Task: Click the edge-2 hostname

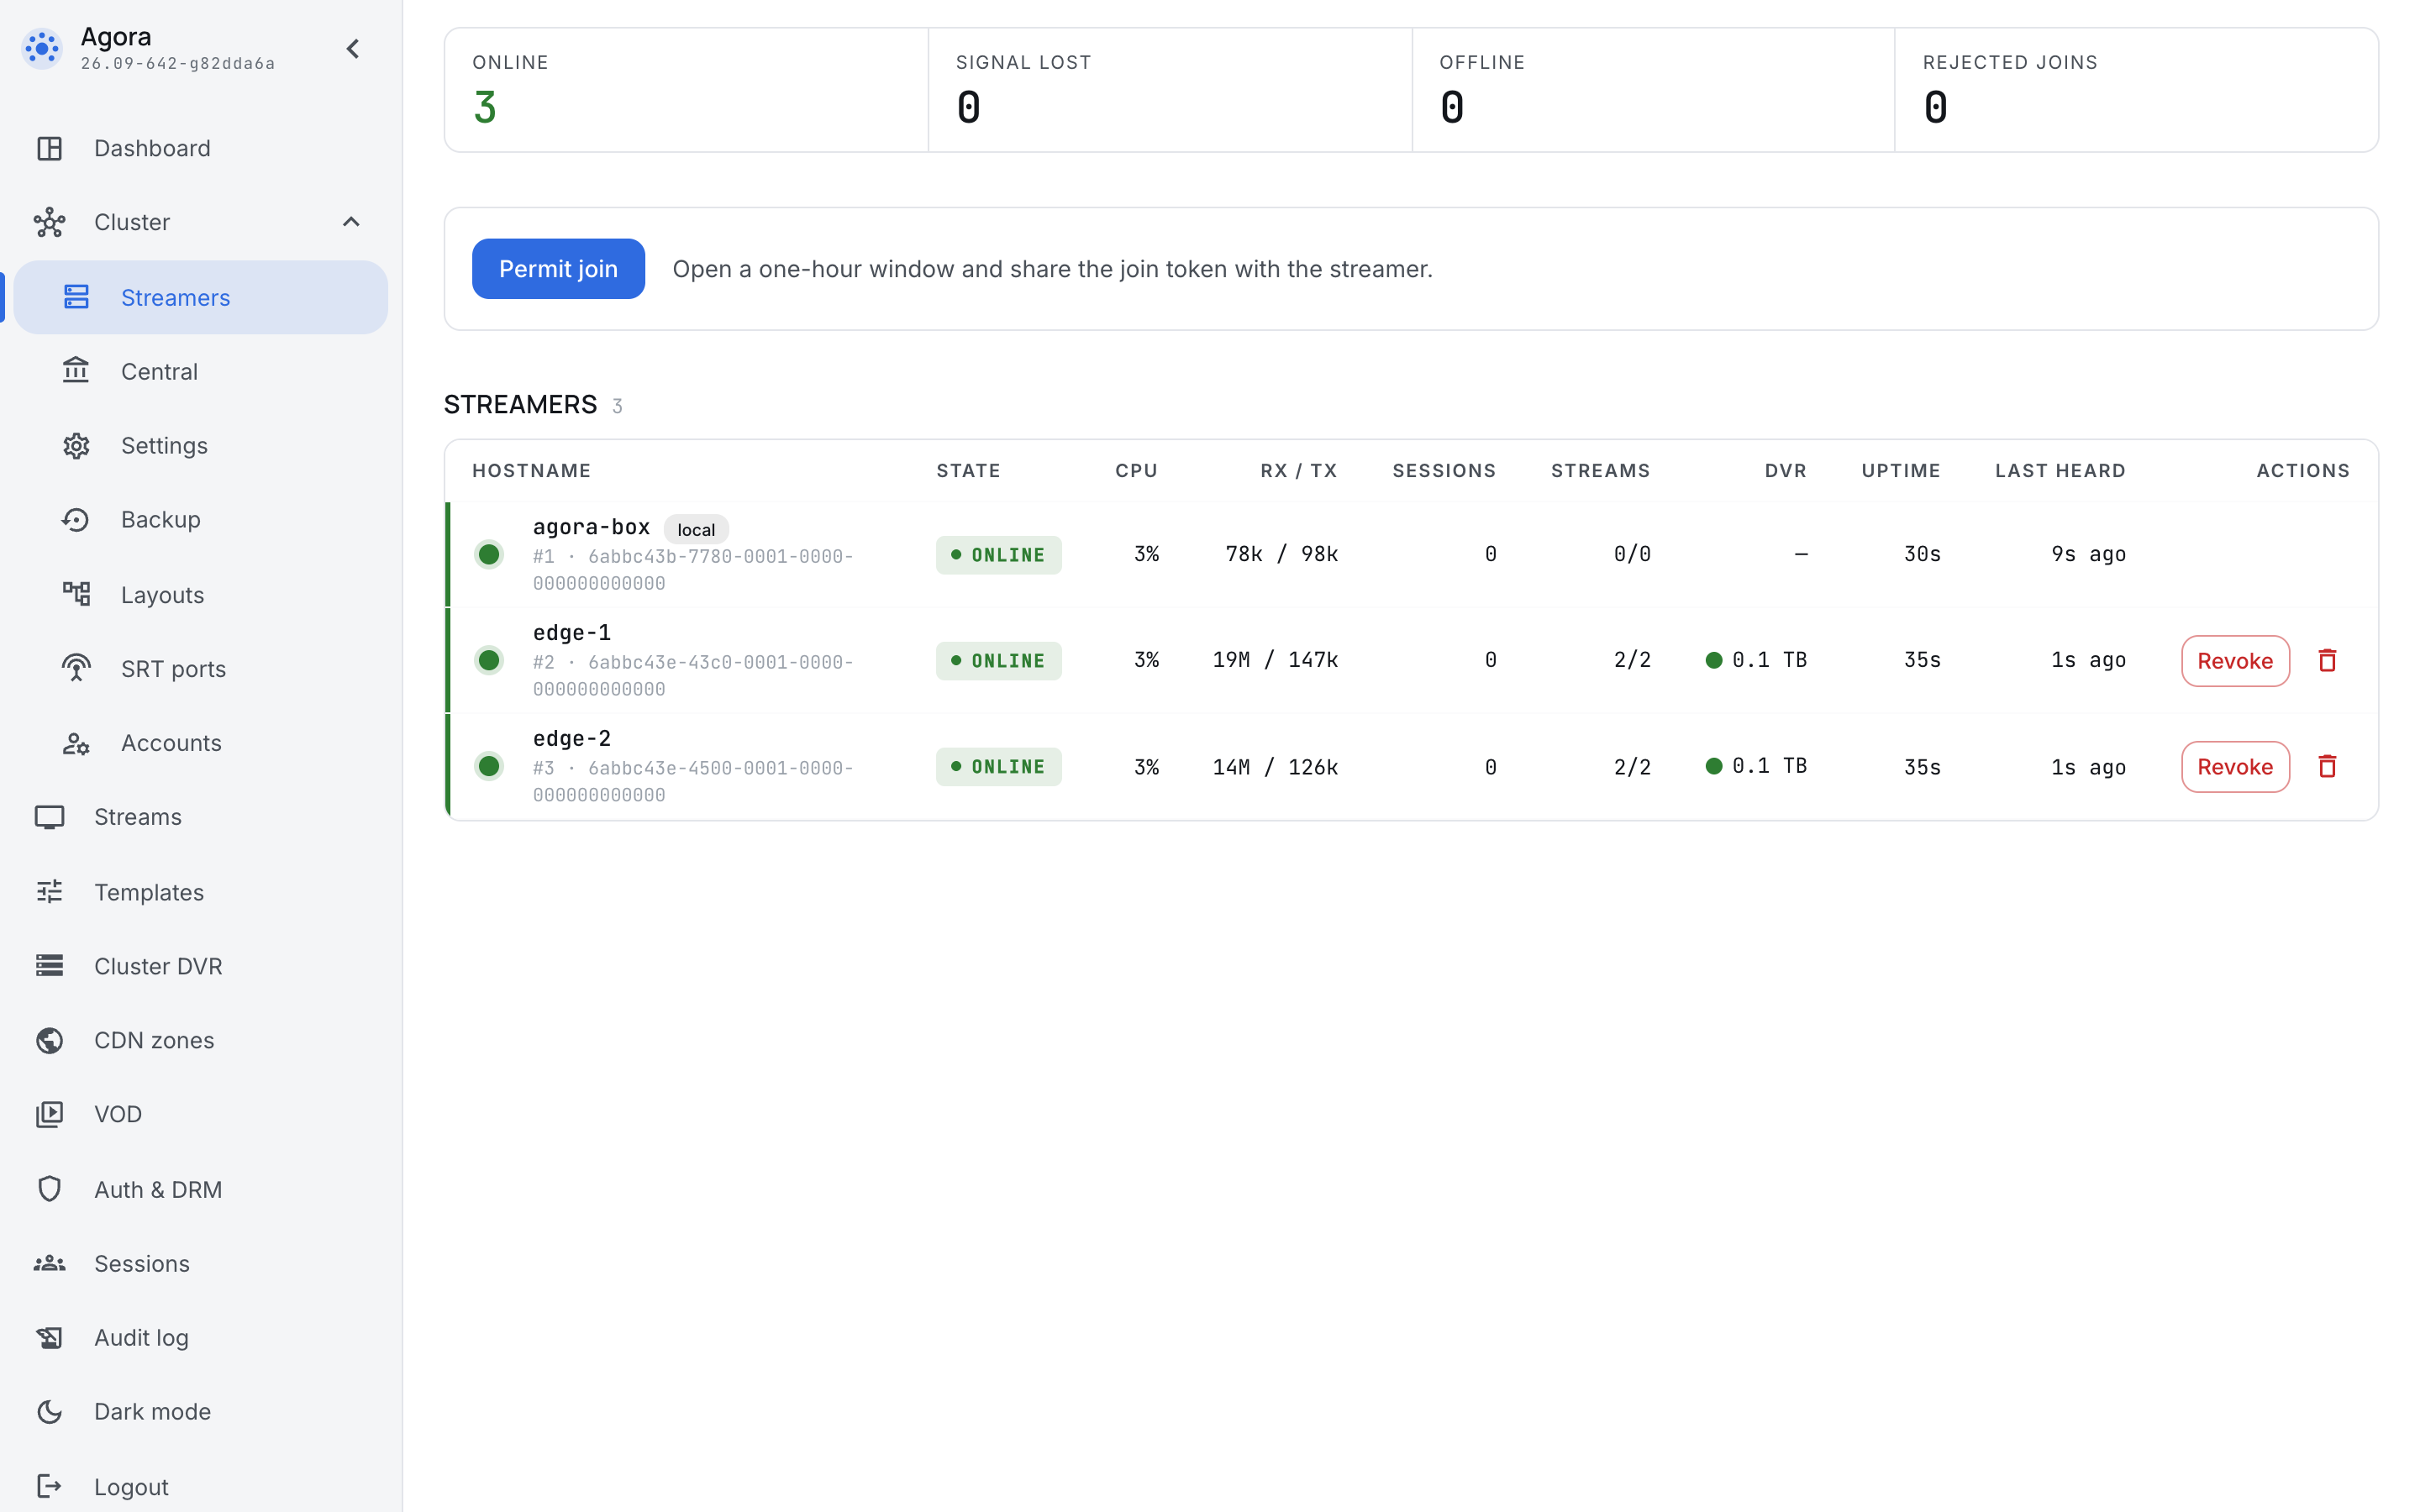Action: tap(572, 738)
